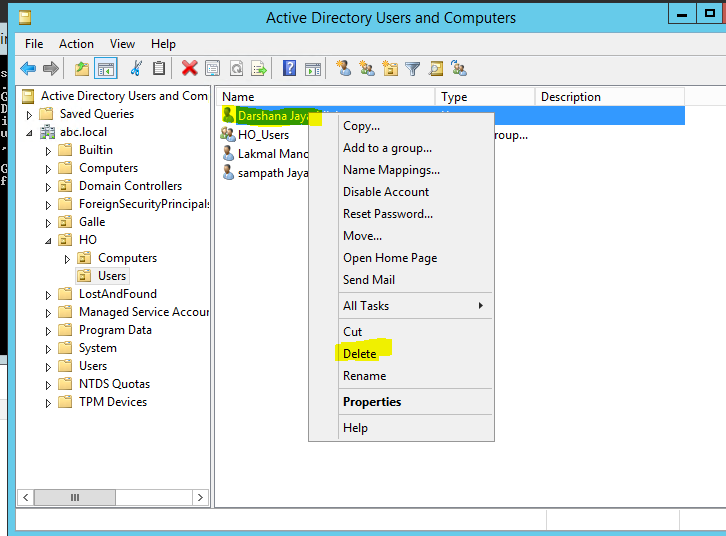Expand the Domain Controllers node
726x536 pixels.
[48, 187]
